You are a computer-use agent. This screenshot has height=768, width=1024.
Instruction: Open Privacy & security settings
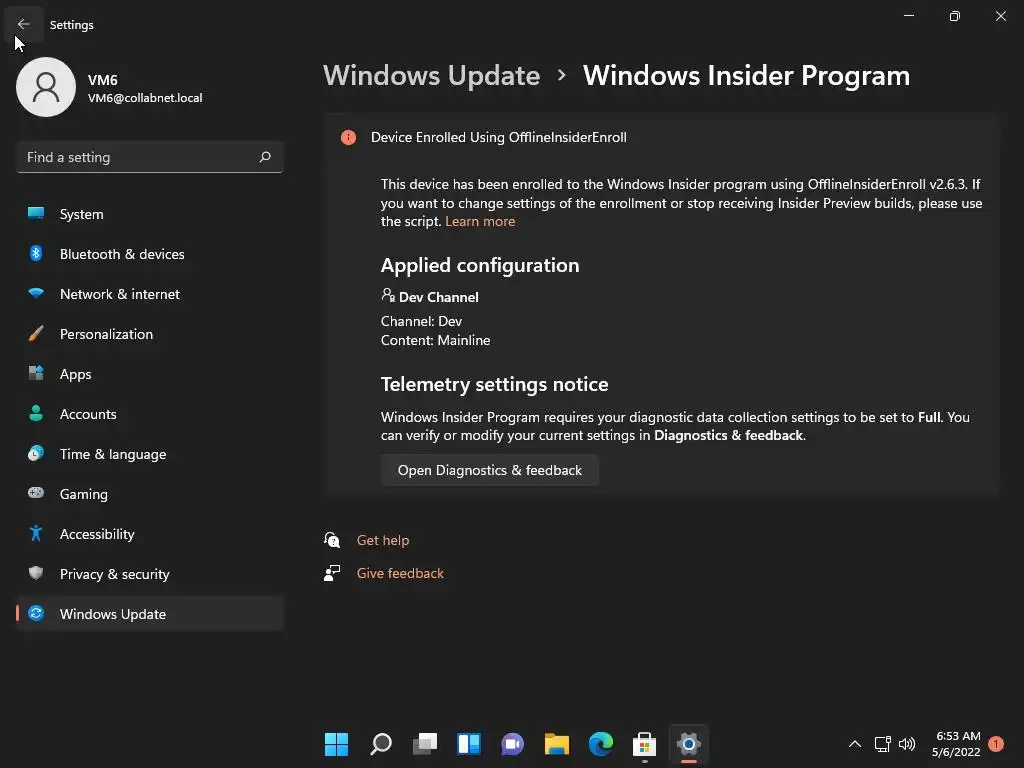tap(150, 574)
